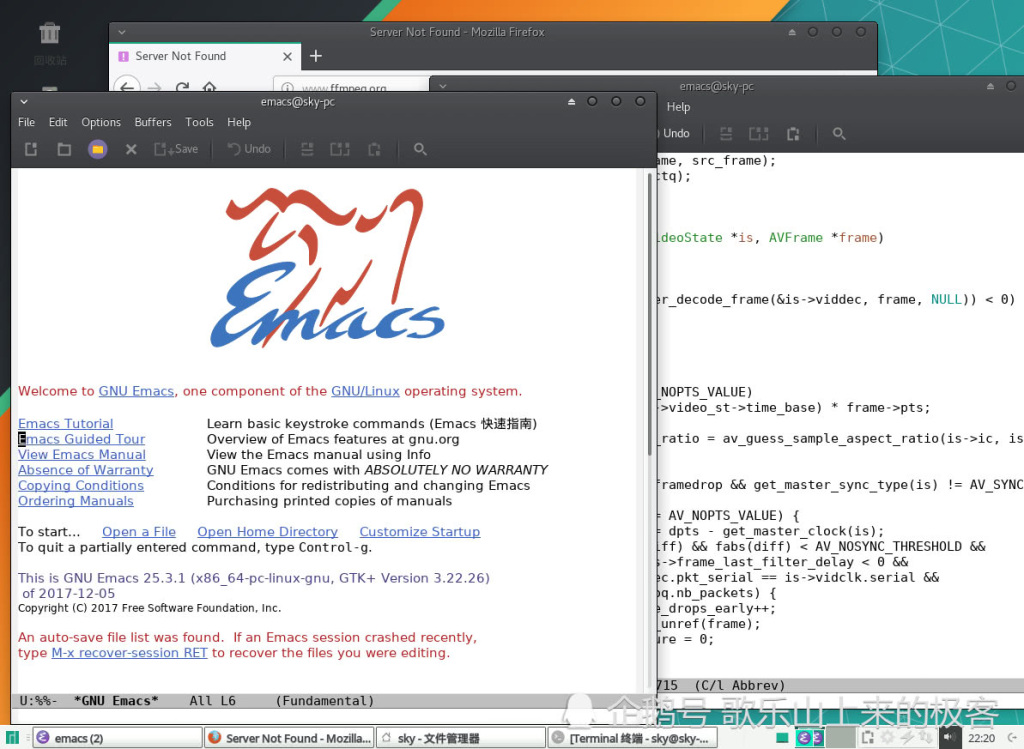Click the Firefox forward arrow button
Screen dimensions: 1024x749
point(154,87)
